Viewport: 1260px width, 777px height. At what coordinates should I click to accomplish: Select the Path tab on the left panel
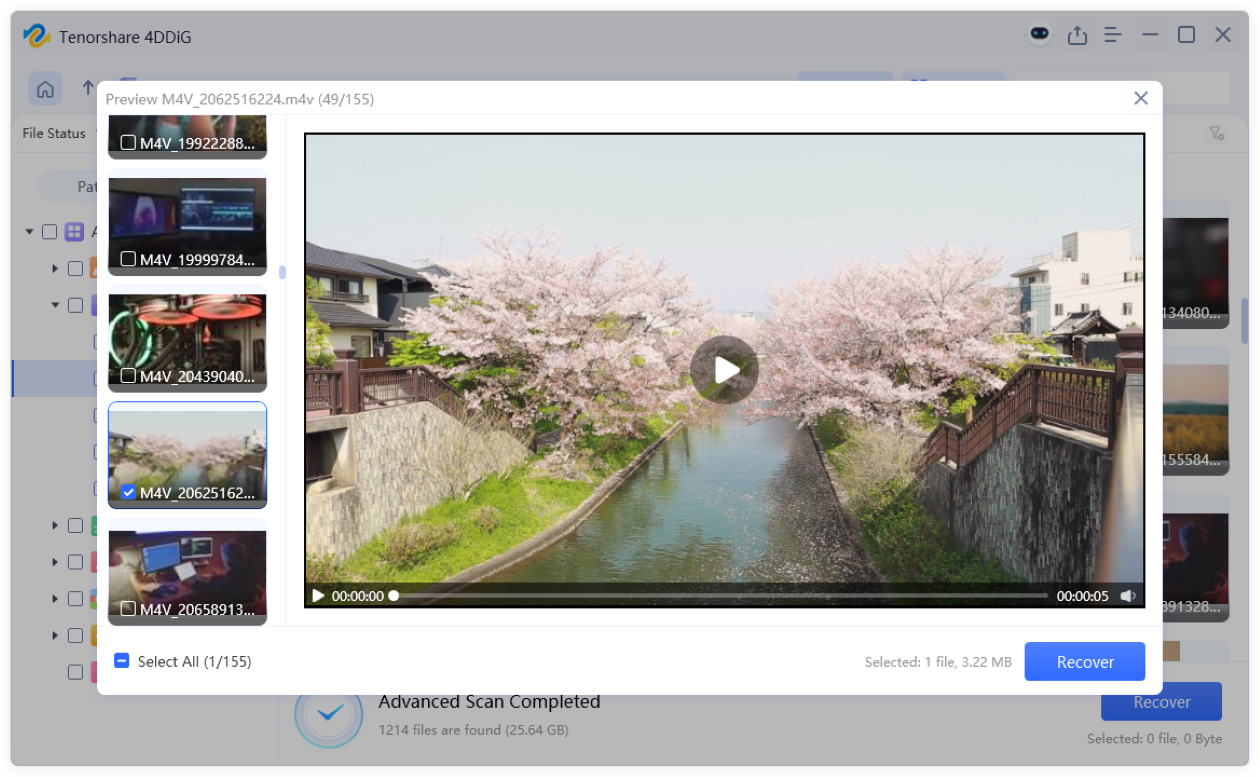86,187
